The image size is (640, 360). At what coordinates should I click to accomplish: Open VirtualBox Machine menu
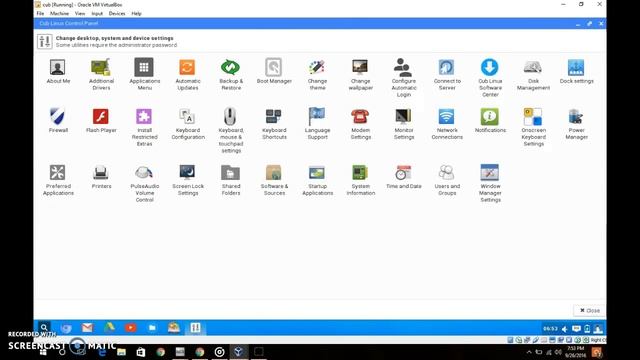(x=59, y=13)
